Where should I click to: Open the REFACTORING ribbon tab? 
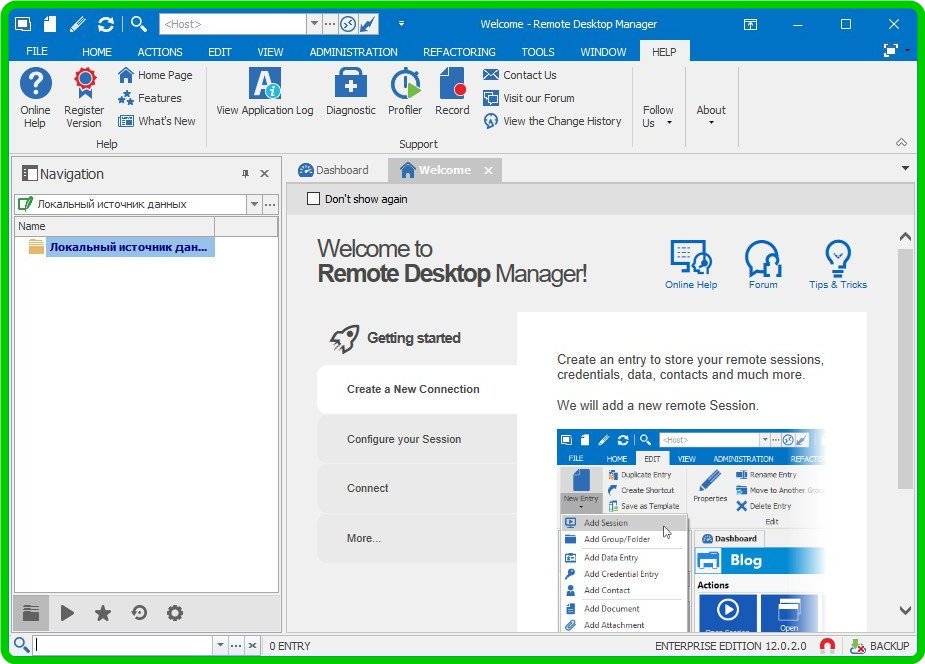pyautogui.click(x=459, y=52)
